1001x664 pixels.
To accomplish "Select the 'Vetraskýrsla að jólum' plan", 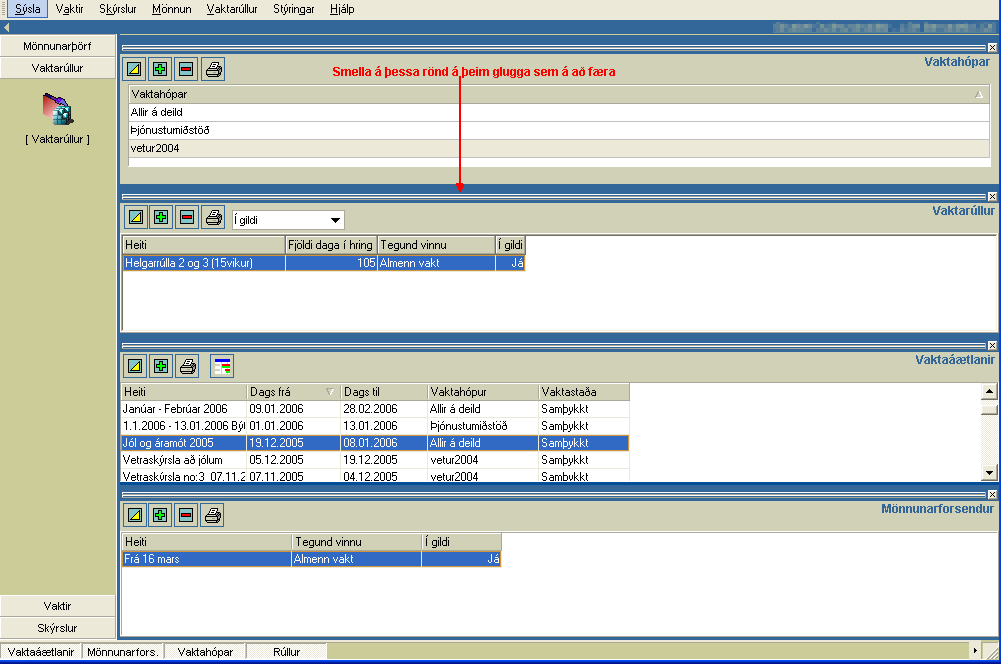I will (375, 460).
